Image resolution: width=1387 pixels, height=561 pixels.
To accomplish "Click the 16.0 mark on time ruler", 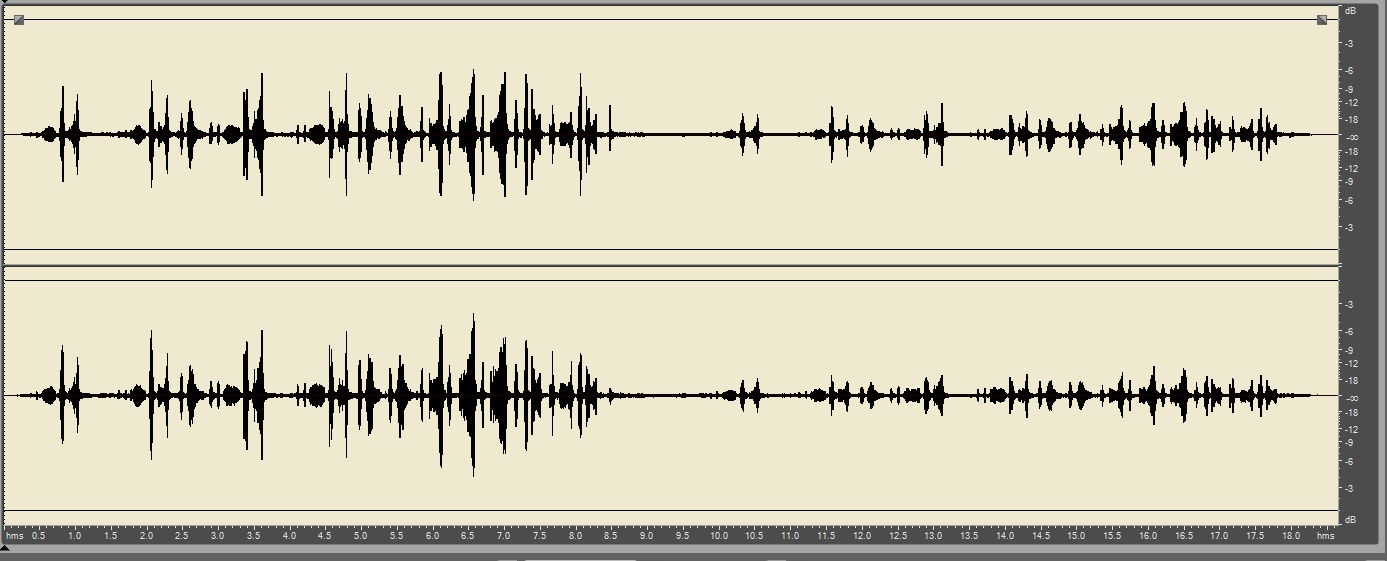I will click(x=1147, y=536).
